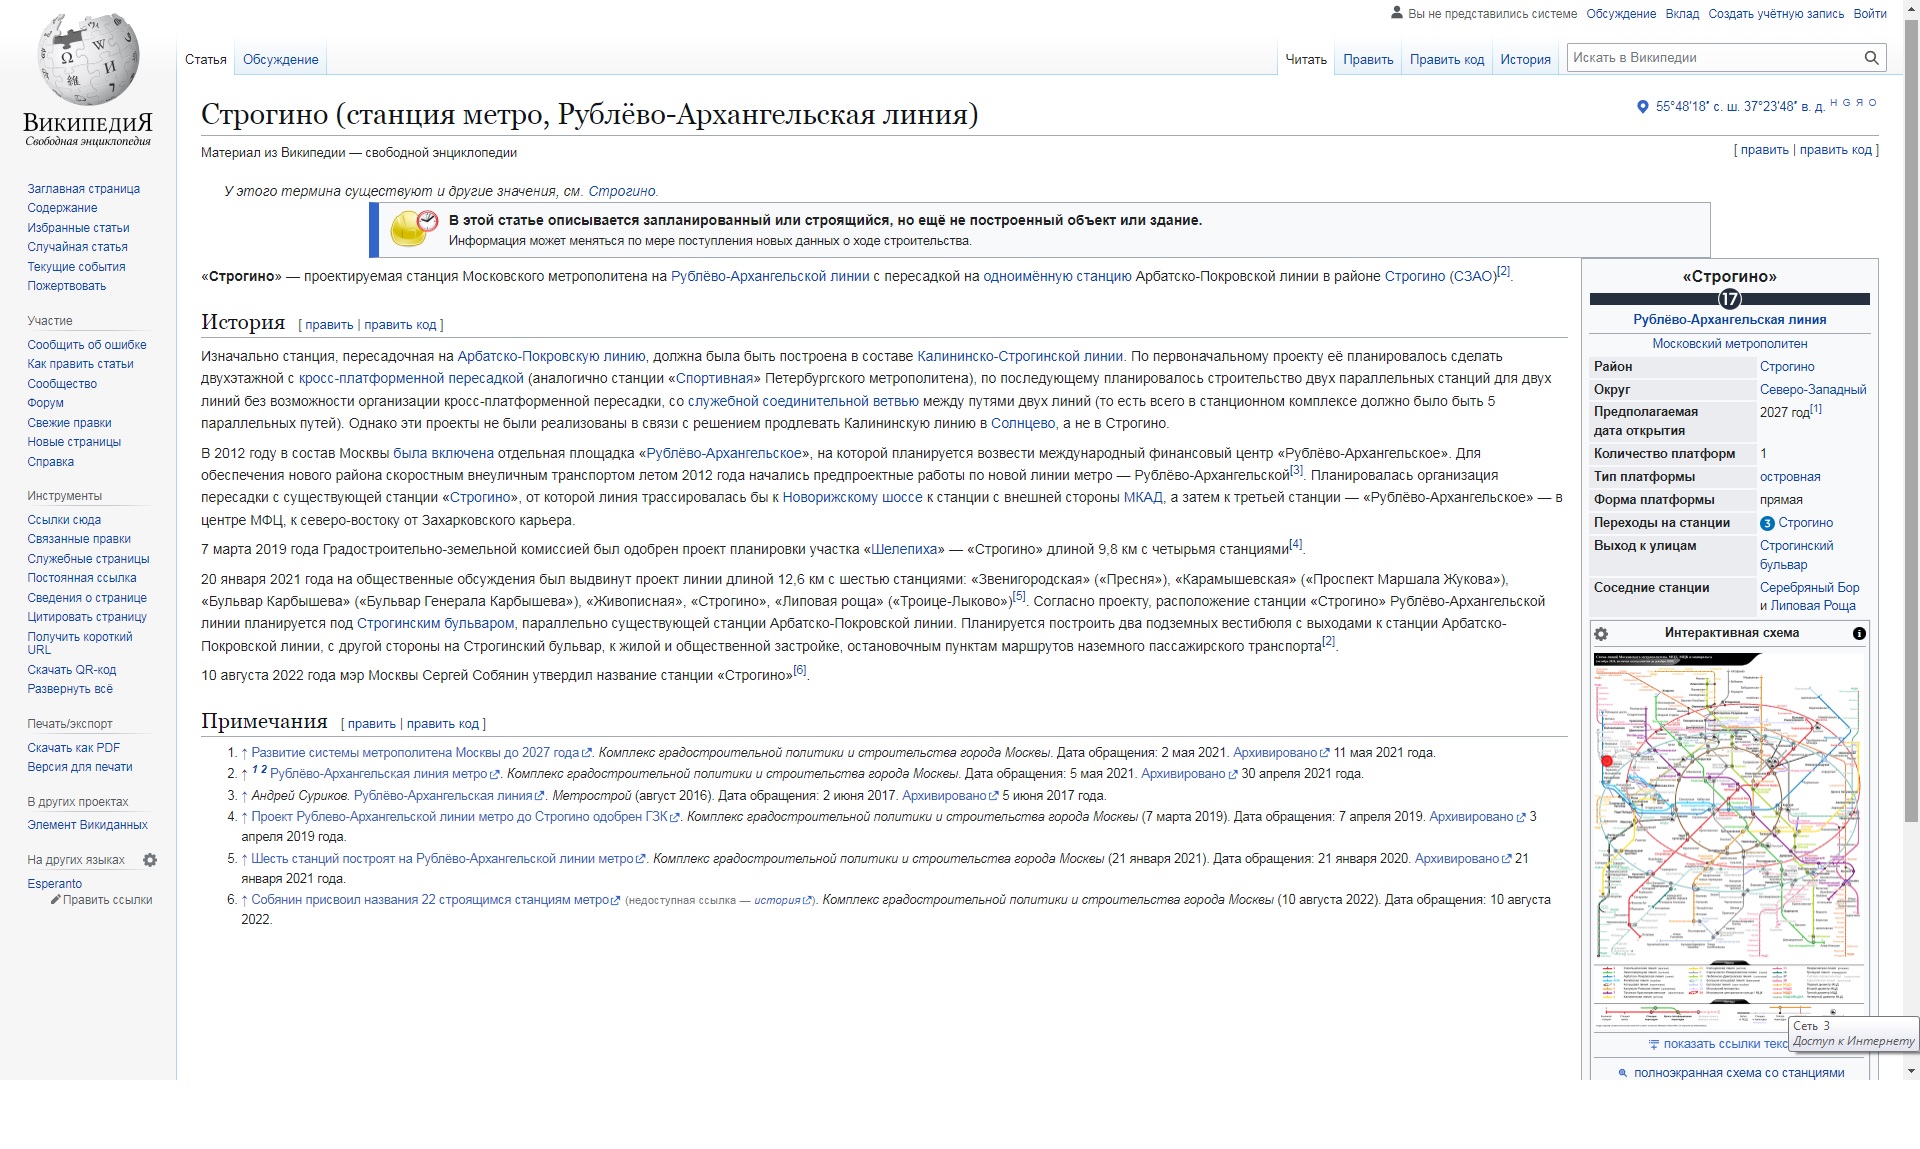Click the Войти login link

click(1869, 14)
